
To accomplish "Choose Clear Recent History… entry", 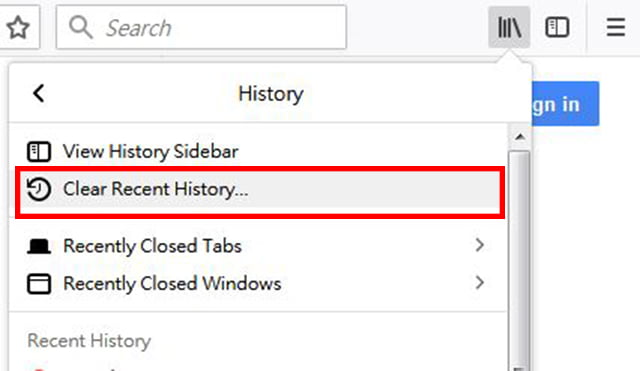I will coord(260,192).
